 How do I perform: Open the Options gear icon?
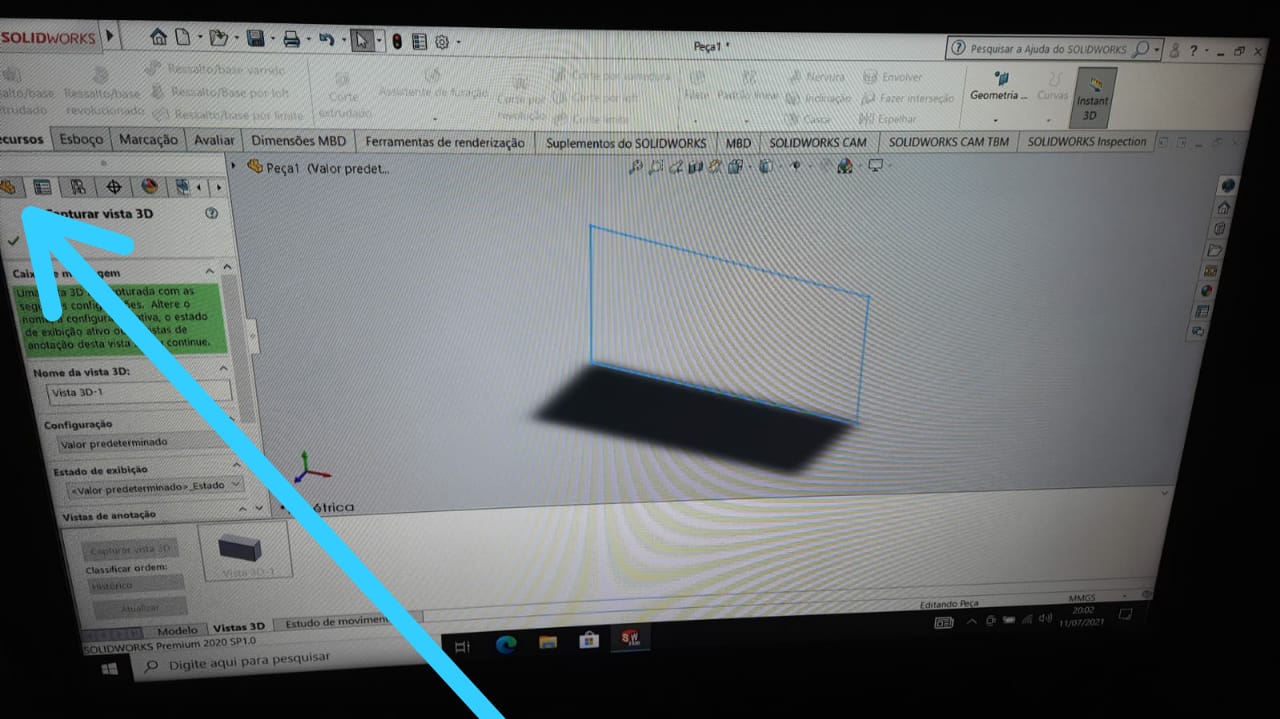tap(441, 42)
